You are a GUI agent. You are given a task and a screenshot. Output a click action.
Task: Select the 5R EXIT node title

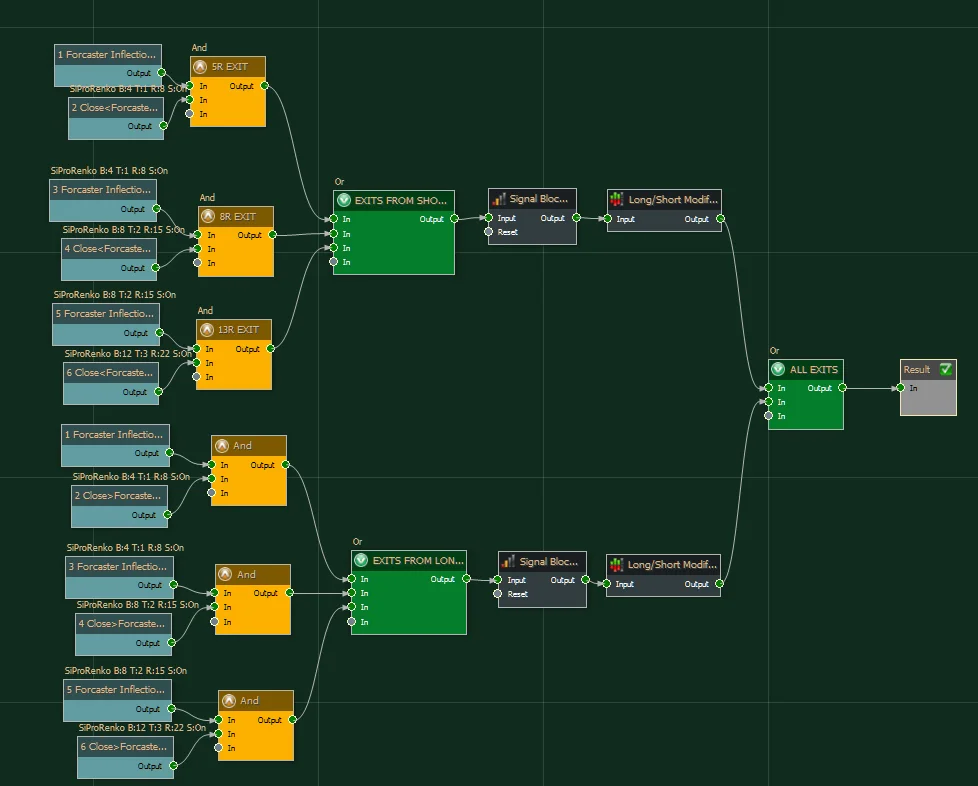pyautogui.click(x=230, y=67)
